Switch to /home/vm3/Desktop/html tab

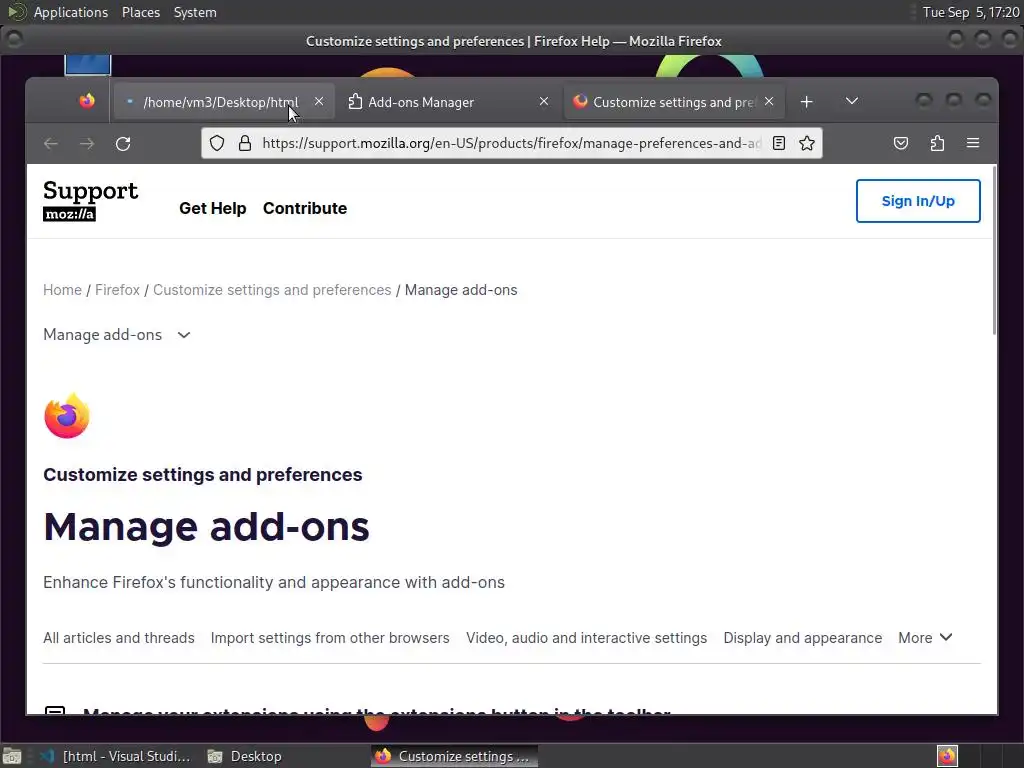coord(222,102)
